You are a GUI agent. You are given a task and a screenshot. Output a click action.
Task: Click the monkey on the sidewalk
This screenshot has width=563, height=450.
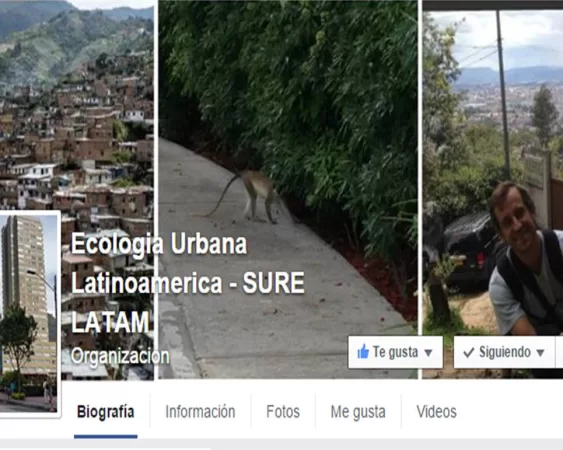(245, 196)
